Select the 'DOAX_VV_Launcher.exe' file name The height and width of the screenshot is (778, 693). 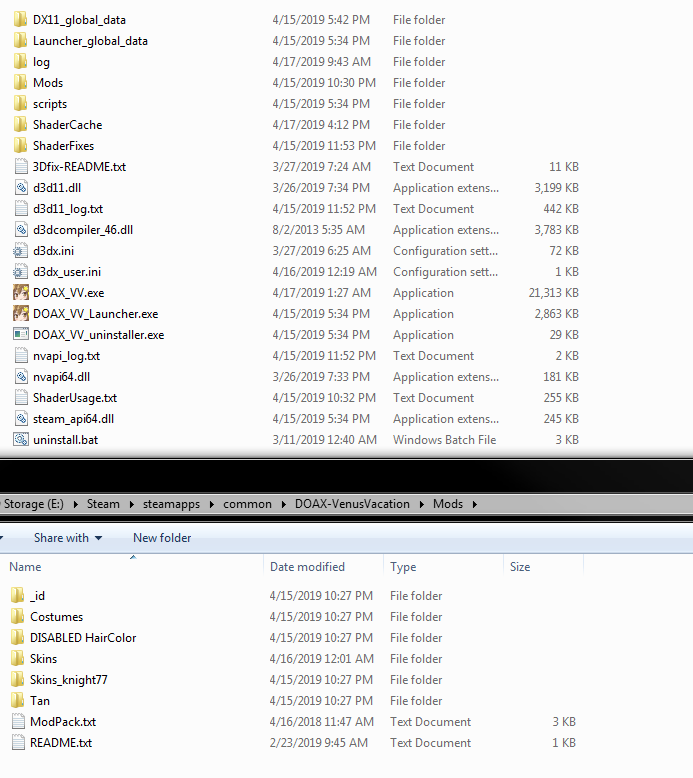(95, 314)
